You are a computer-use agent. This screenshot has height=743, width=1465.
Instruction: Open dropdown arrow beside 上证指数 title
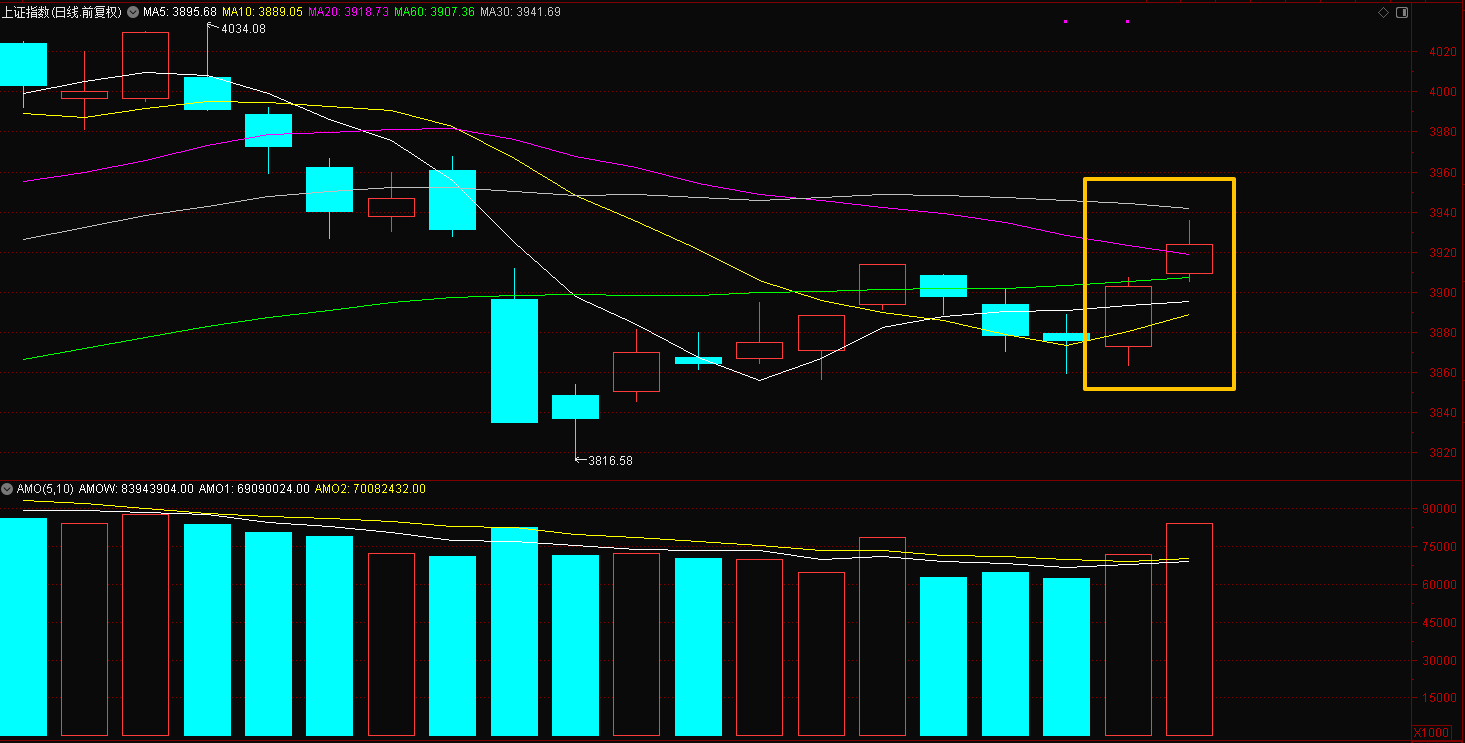click(133, 12)
